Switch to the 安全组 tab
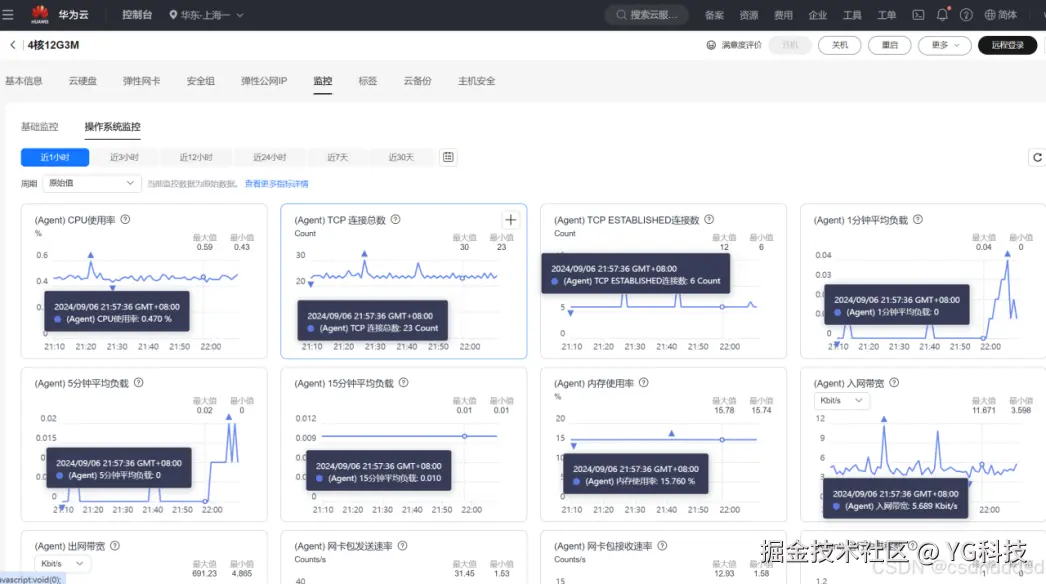Viewport: 1046px width, 584px height. click(x=201, y=81)
